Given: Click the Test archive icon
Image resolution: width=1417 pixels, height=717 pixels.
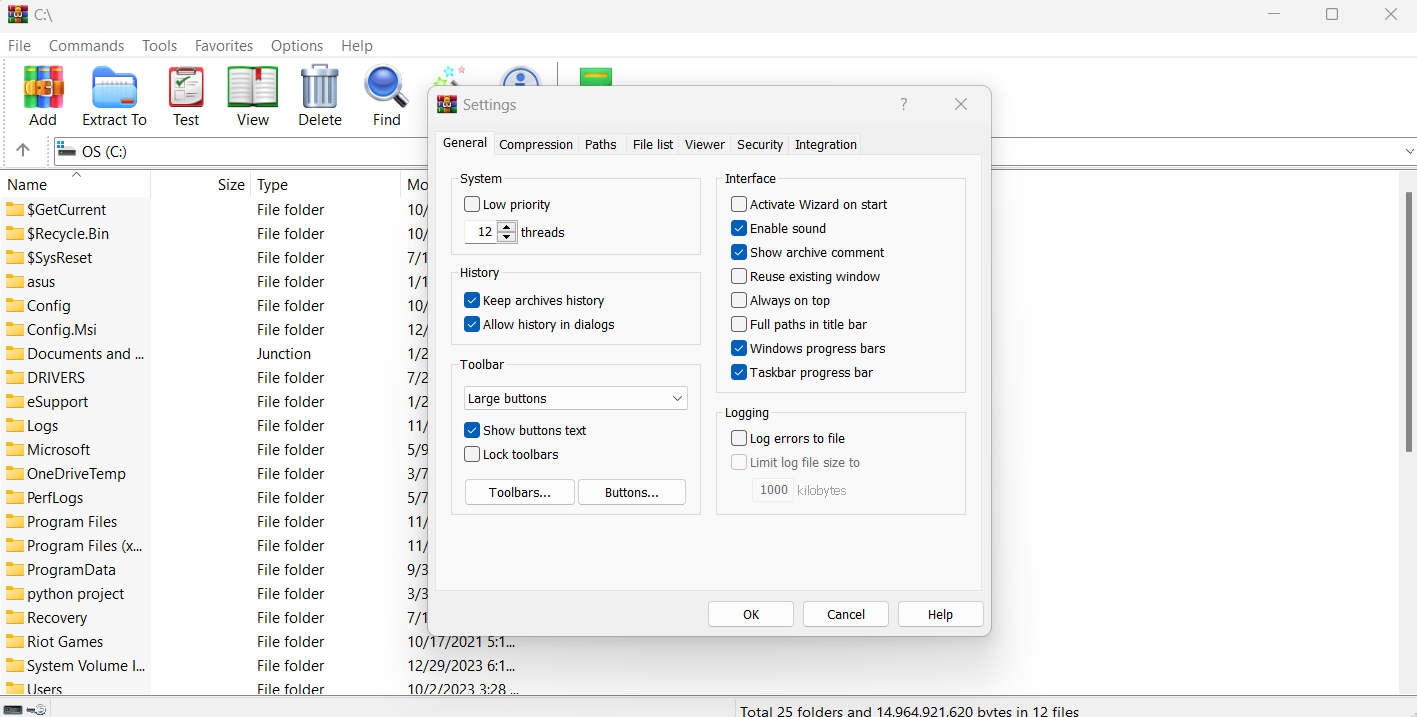Looking at the screenshot, I should click(x=186, y=88).
